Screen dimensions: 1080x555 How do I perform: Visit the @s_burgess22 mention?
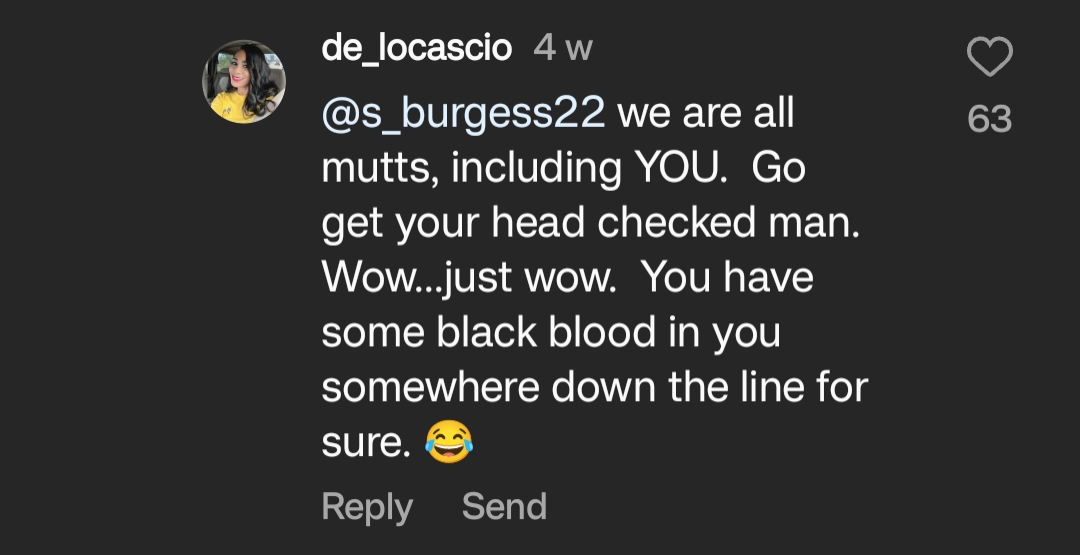(463, 113)
